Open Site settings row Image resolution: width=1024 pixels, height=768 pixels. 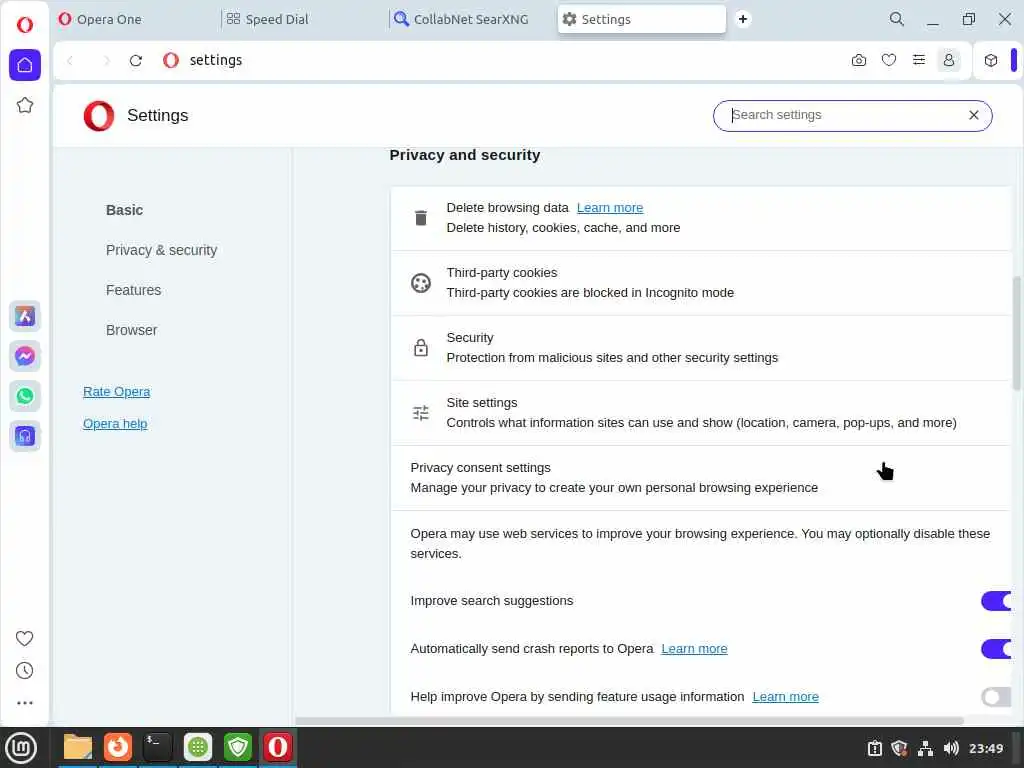tap(701, 413)
